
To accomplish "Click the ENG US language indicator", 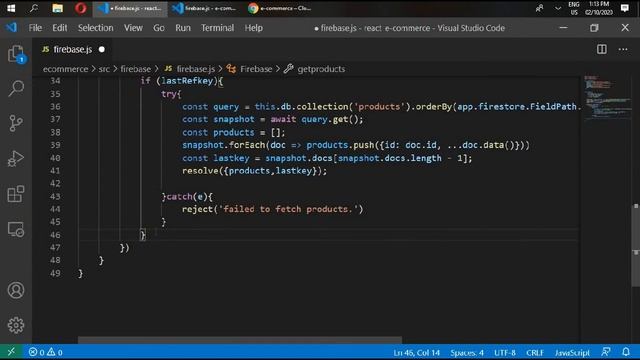I will tap(574, 8).
